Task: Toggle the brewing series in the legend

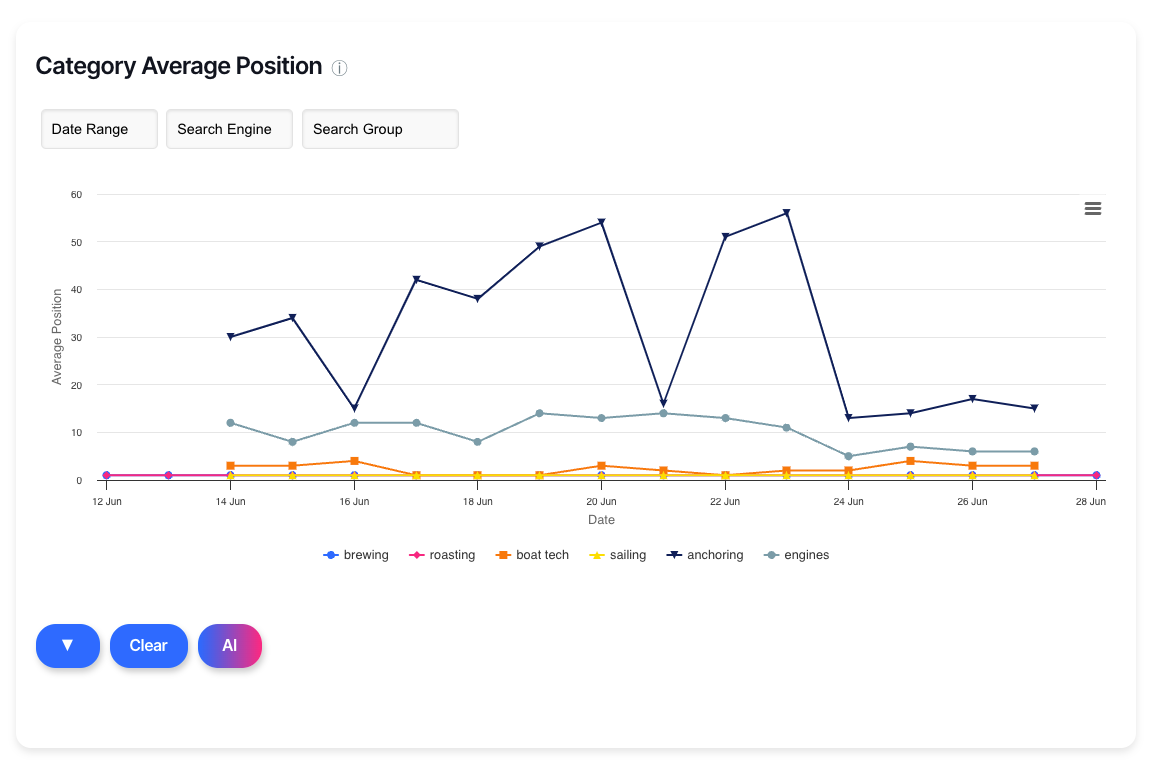Action: [357, 555]
